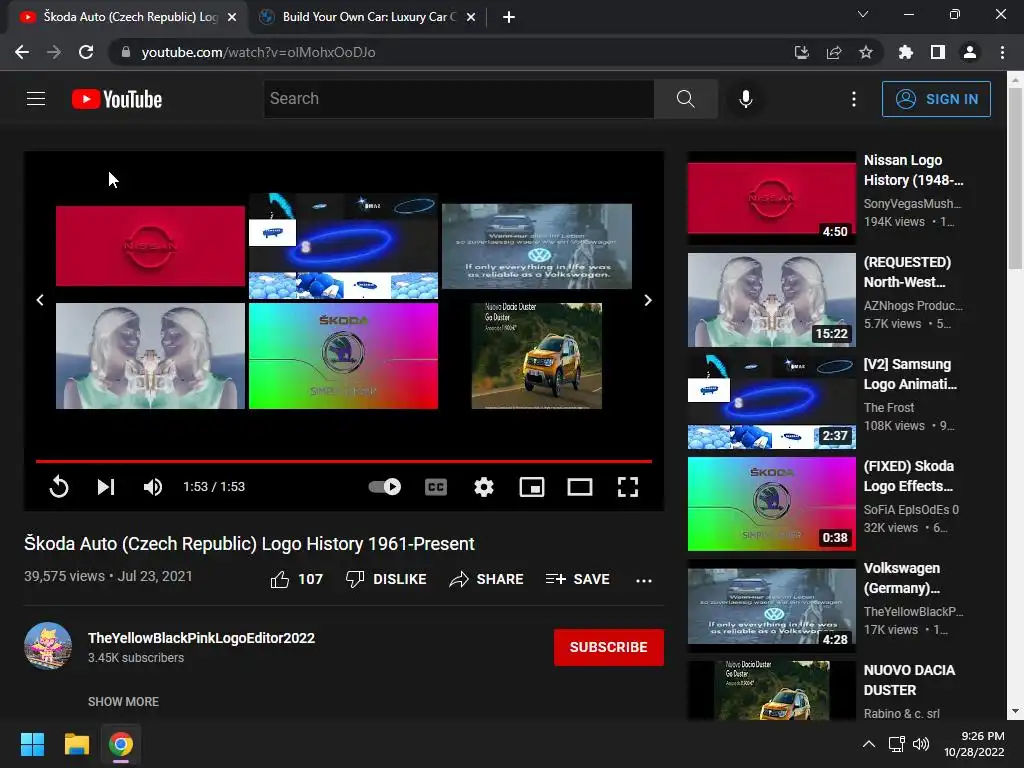Screen dimensions: 1024x768
Task: Open TheYellowBlackPinkLogoEditor2022 channel name link
Action: click(201, 638)
